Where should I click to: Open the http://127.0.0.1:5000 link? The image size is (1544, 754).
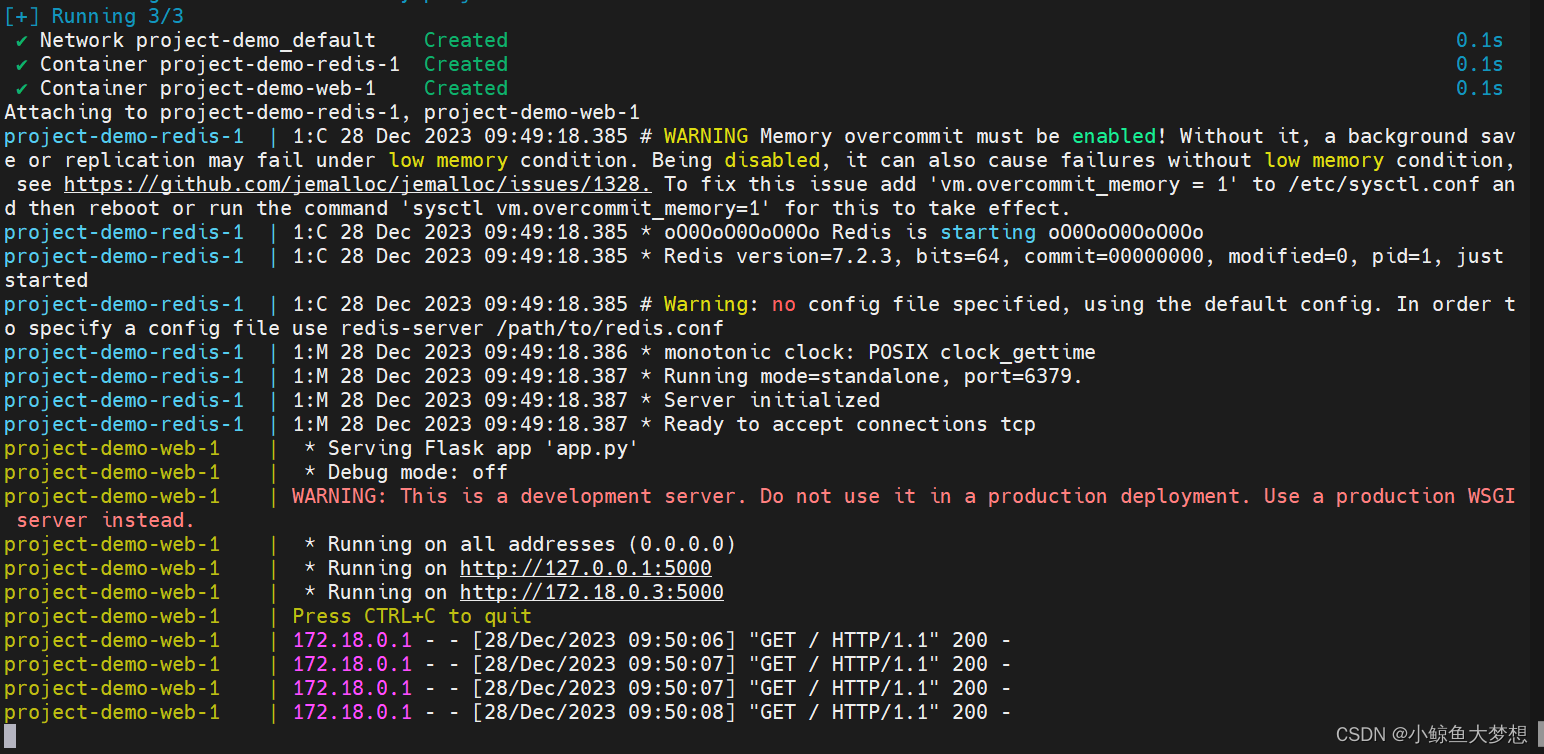(x=586, y=568)
